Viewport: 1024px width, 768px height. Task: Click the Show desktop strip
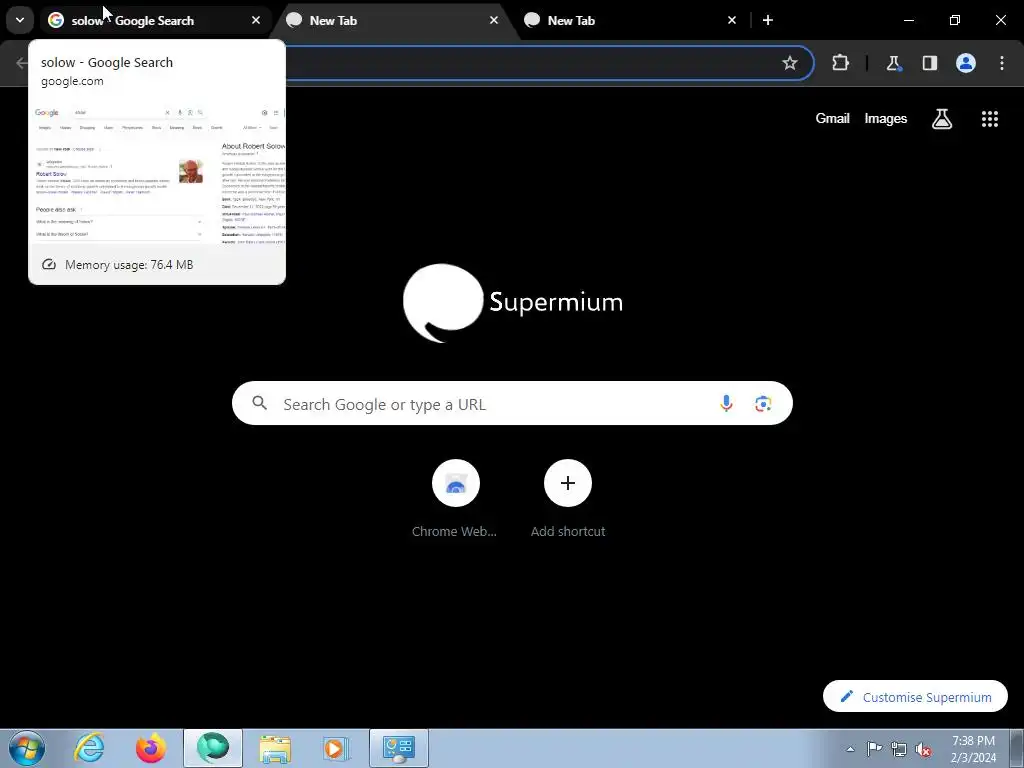pyautogui.click(x=1019, y=748)
